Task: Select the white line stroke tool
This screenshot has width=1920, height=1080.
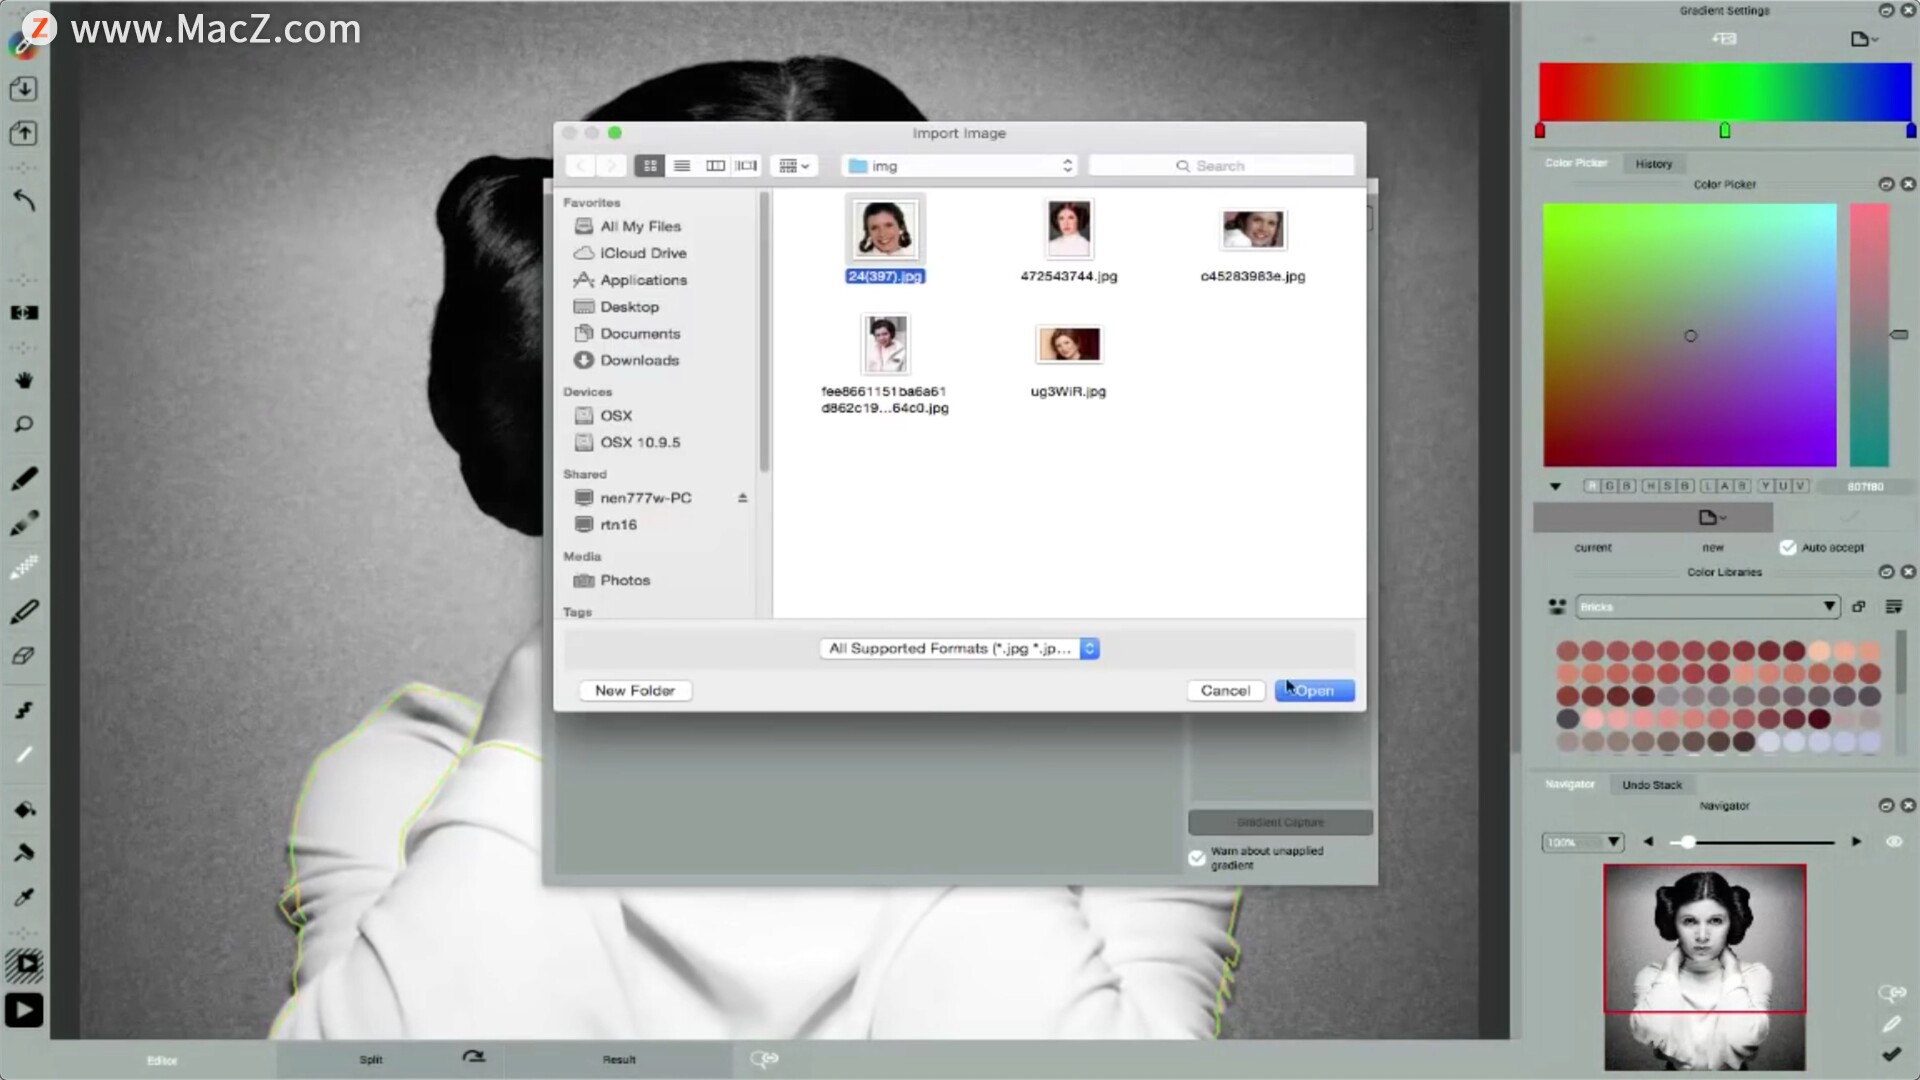Action: click(23, 755)
